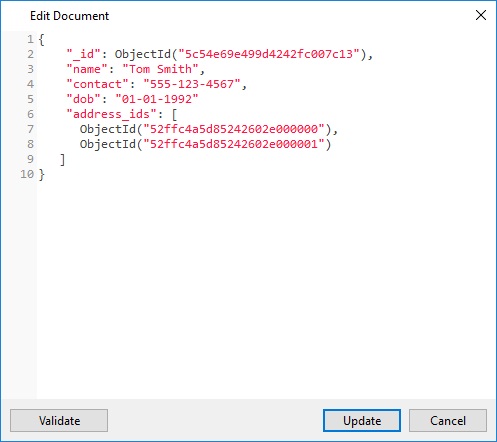Click the "name" key on line 3
The height and width of the screenshot is (442, 497).
(87, 69)
